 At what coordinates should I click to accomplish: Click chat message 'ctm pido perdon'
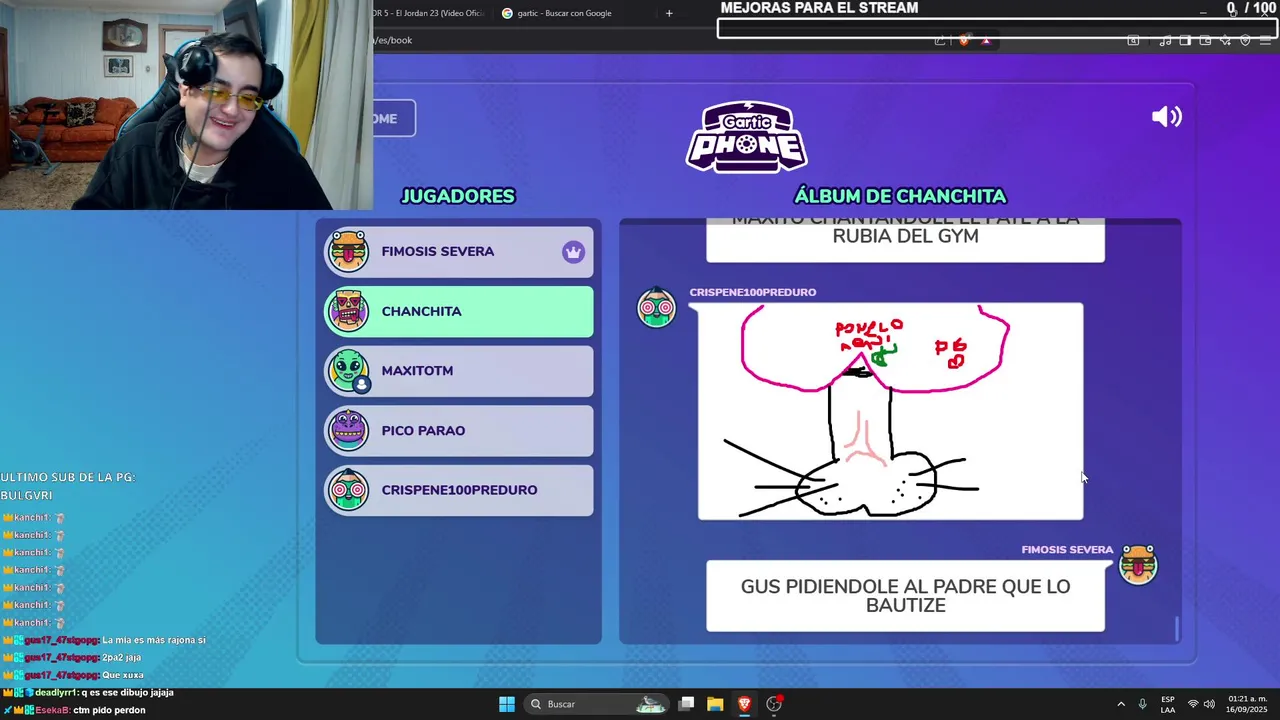click(x=109, y=710)
